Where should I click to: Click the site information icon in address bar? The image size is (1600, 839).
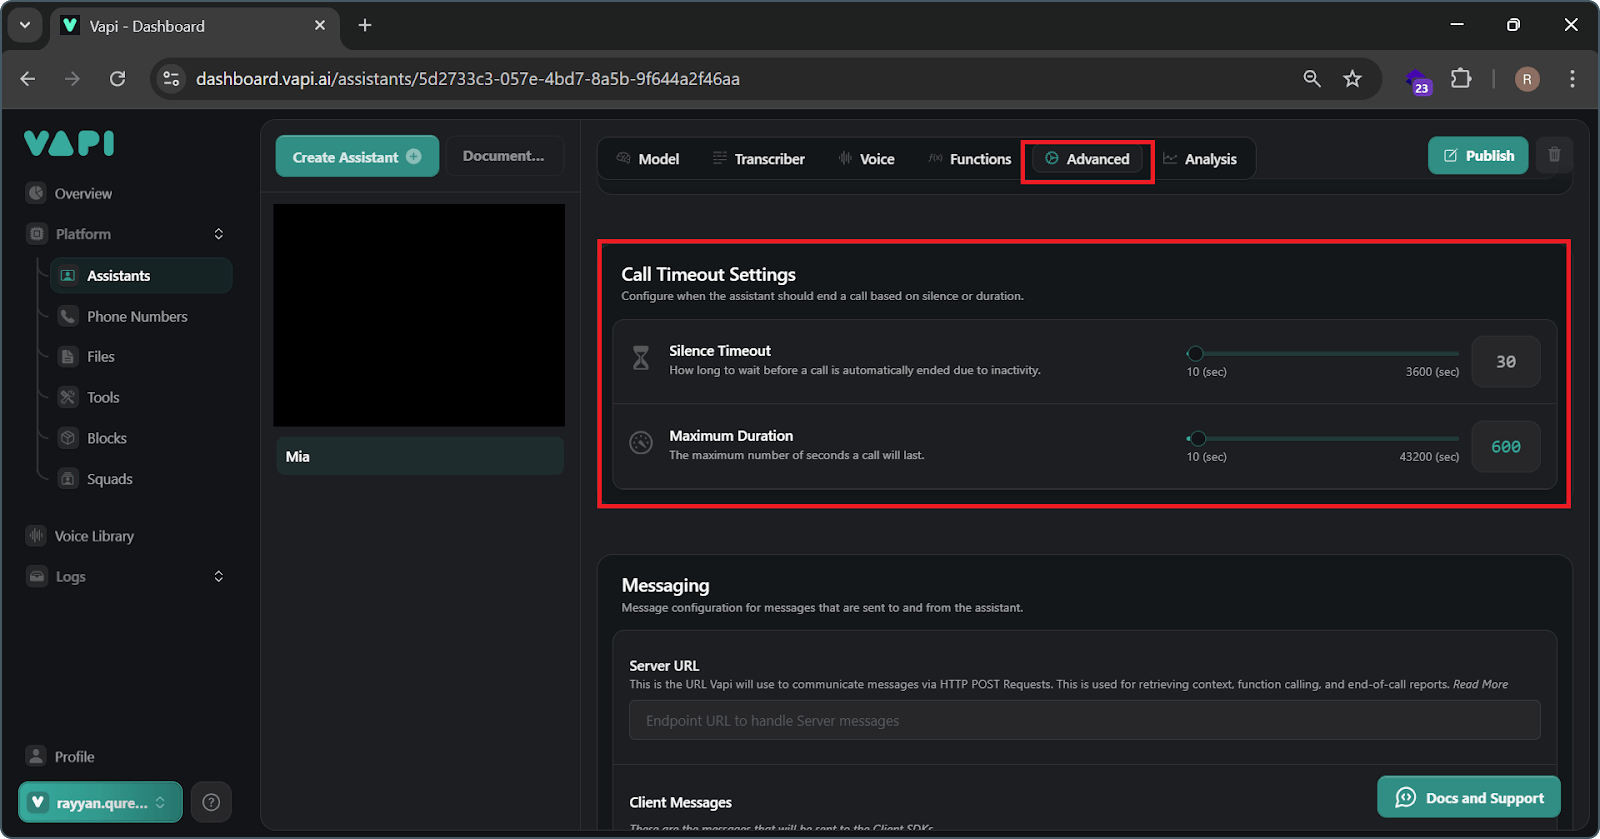(172, 79)
